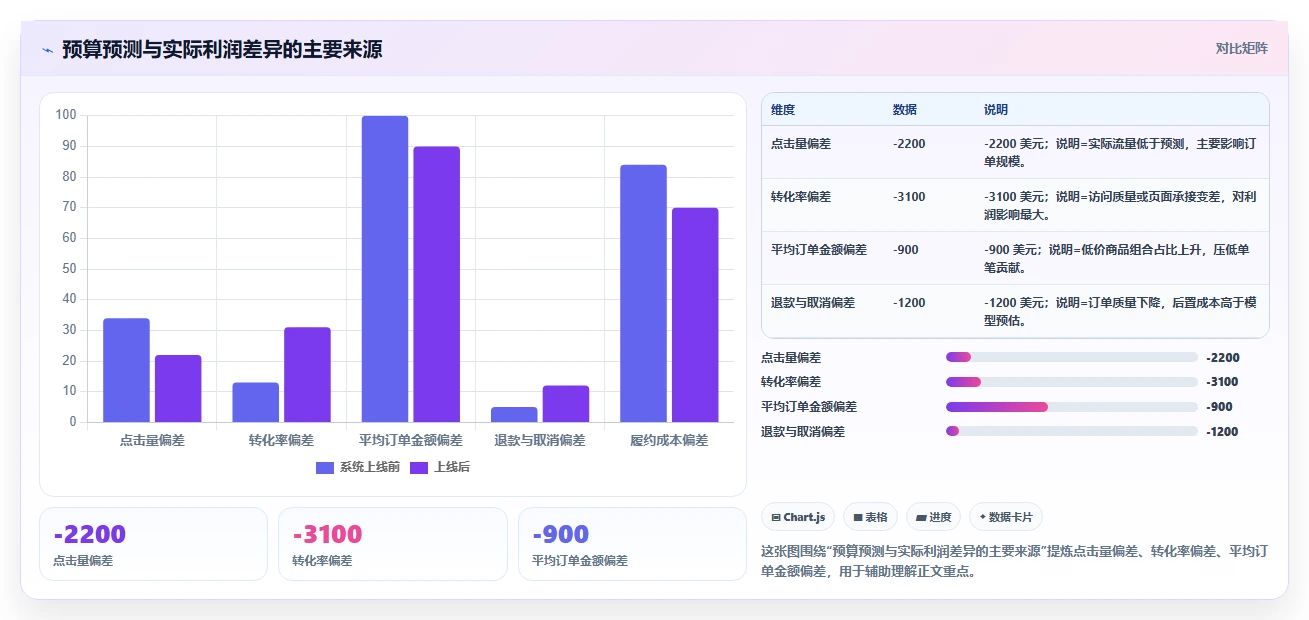Click the 上线后 bar for 平均订单金额偏差

click(437, 284)
